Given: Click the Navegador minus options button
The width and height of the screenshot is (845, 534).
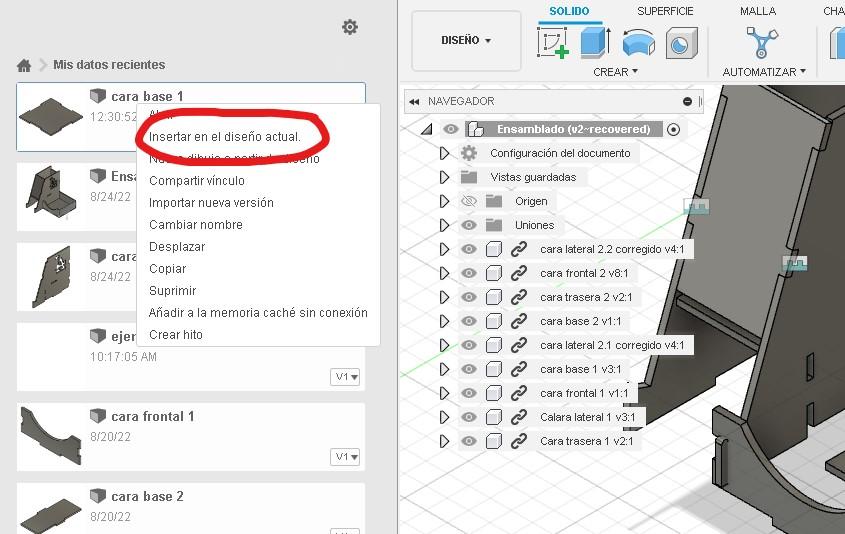Looking at the screenshot, I should 687,101.
